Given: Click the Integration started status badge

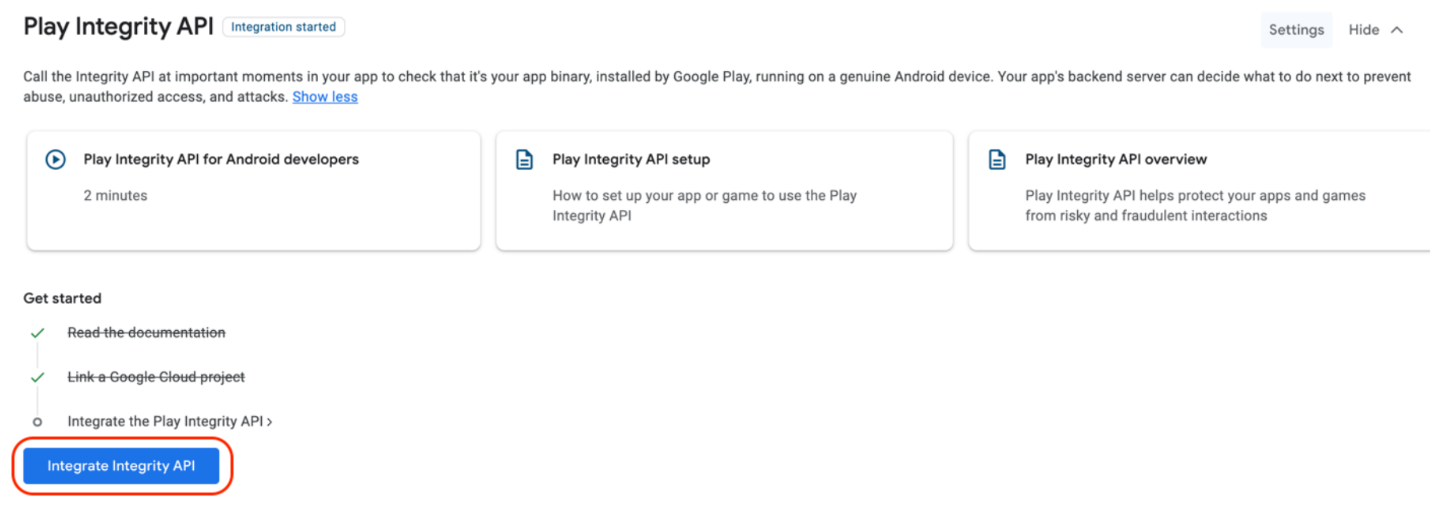Looking at the screenshot, I should coord(284,27).
